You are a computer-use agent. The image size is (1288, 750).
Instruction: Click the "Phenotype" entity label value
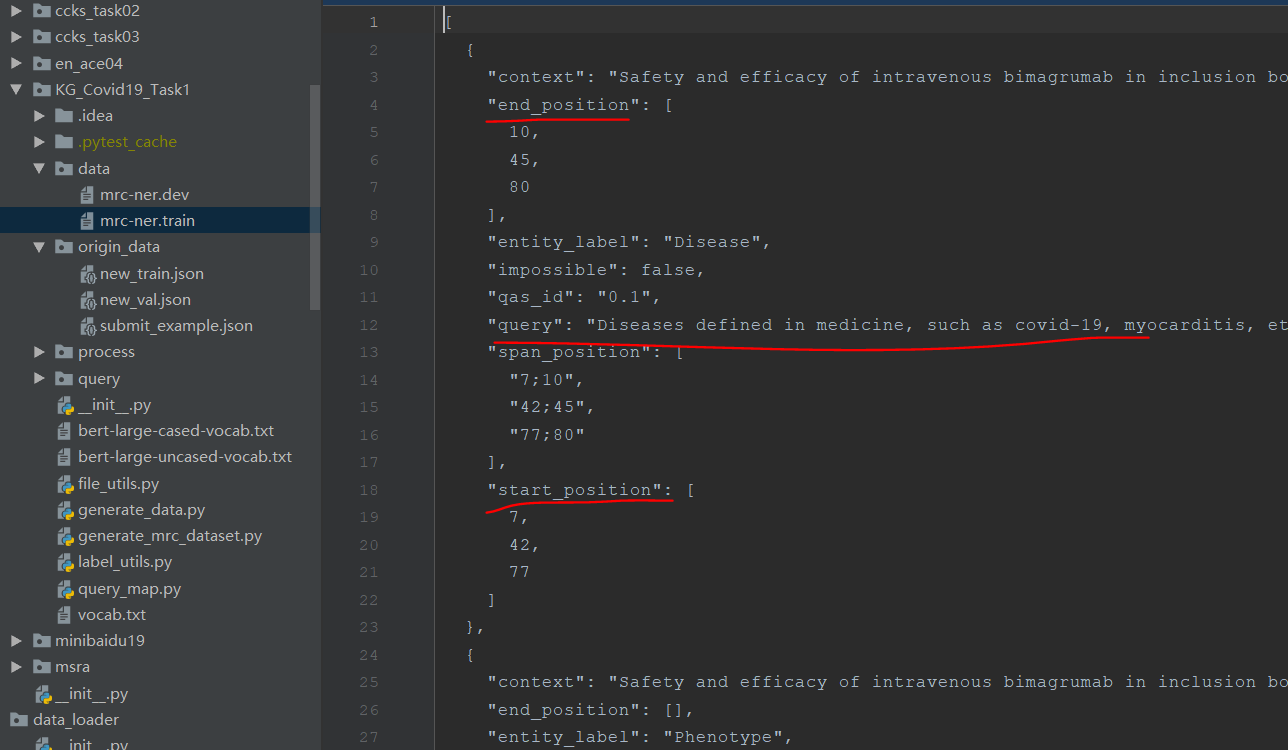724,737
